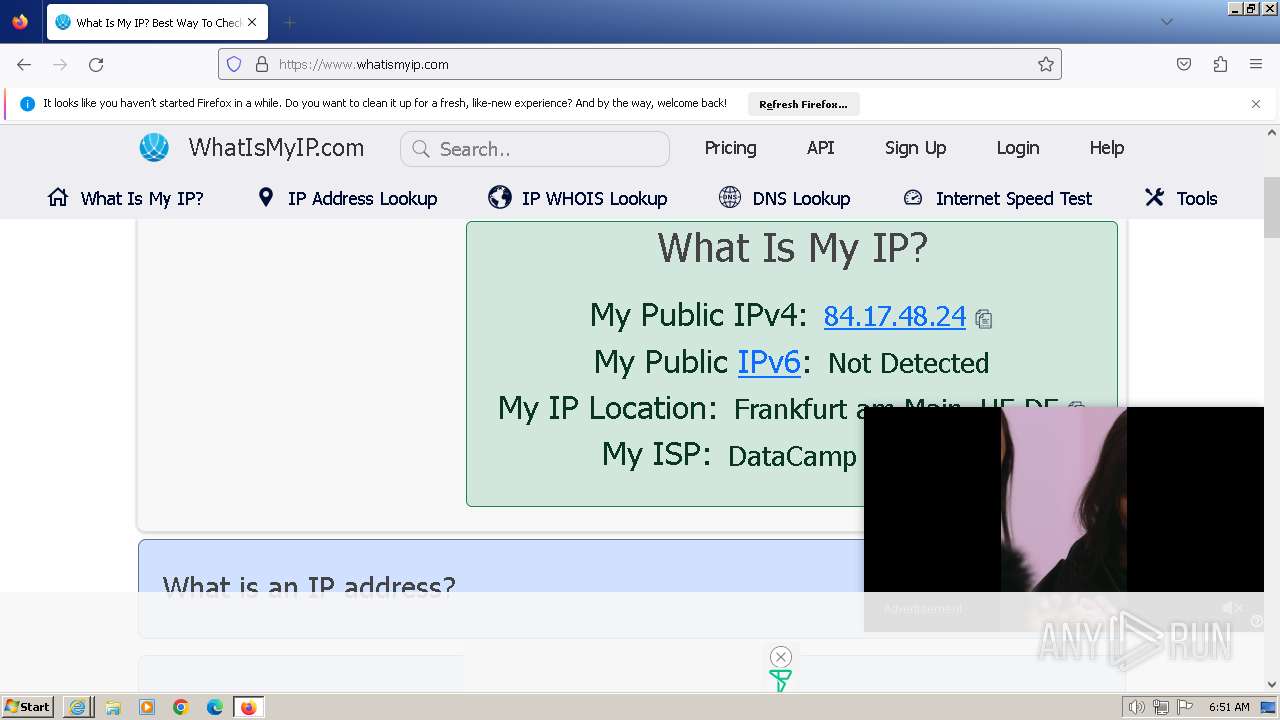Open the Action Center flag icon

click(x=1185, y=707)
